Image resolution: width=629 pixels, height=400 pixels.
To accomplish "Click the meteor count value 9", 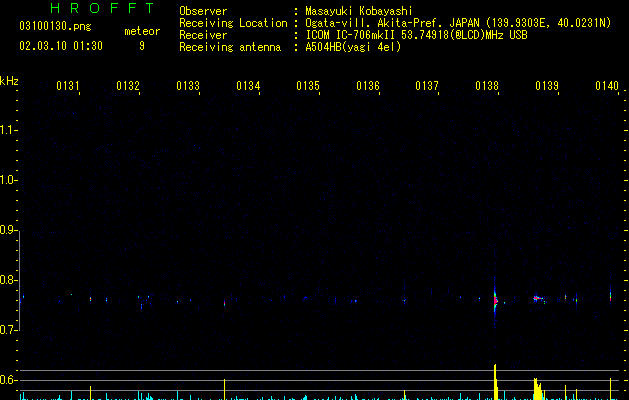I will pyautogui.click(x=142, y=46).
